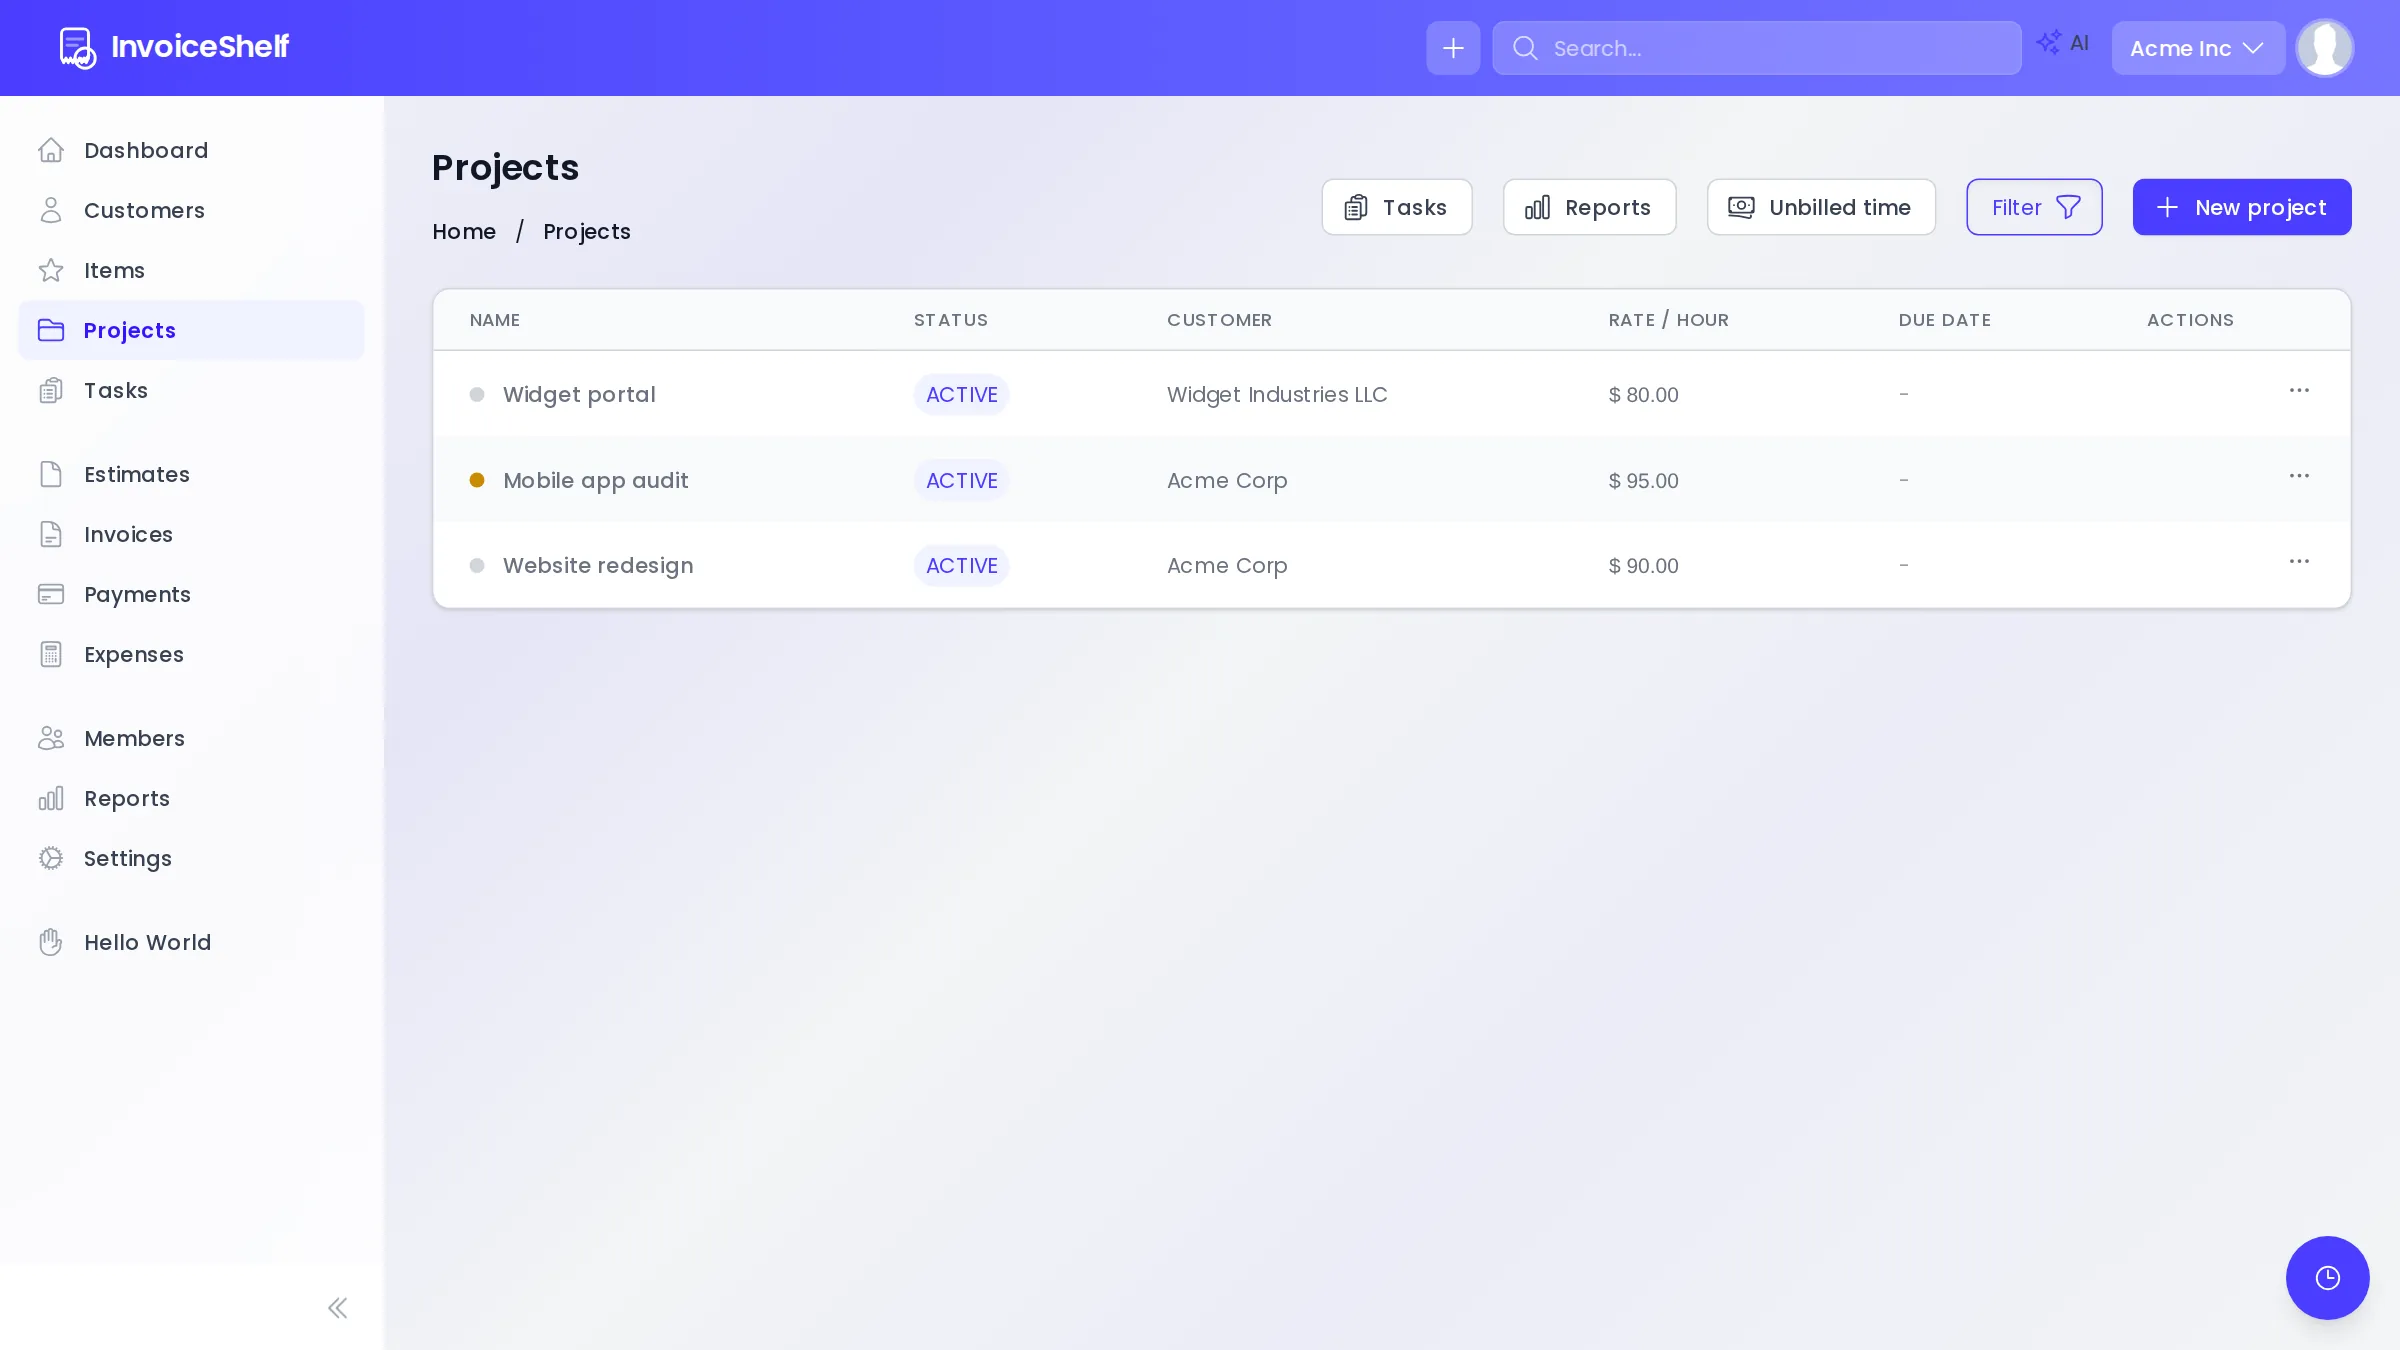
Task: Click the InvoiceShelf logo icon
Action: (x=77, y=47)
